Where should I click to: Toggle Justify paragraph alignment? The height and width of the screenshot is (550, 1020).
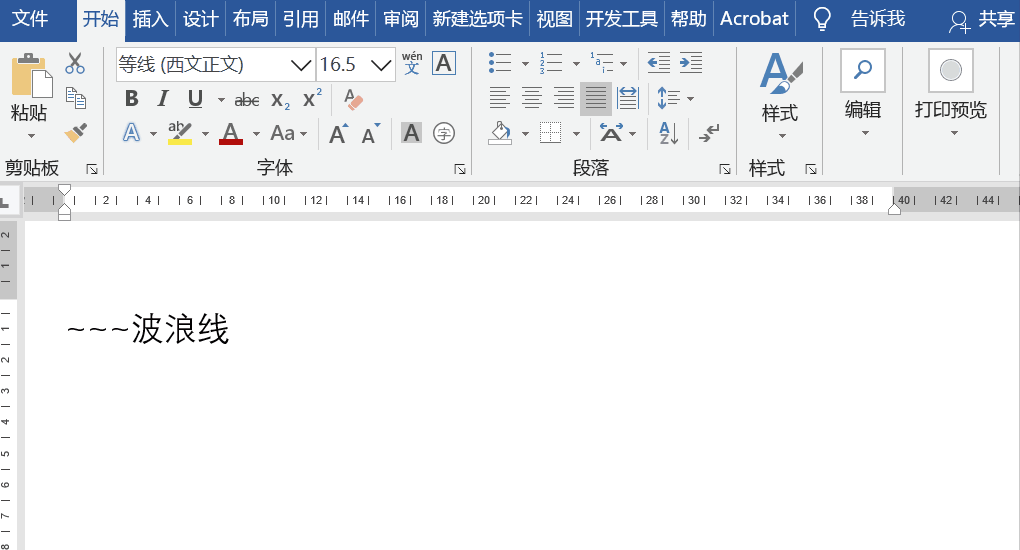click(596, 98)
